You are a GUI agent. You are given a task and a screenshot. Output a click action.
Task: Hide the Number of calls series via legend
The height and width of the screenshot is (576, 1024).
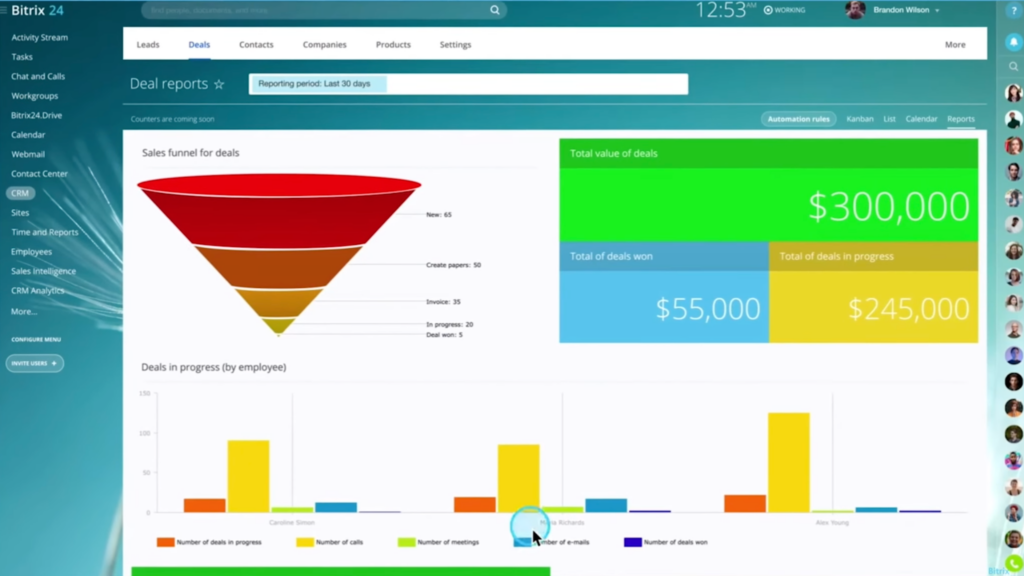click(334, 541)
